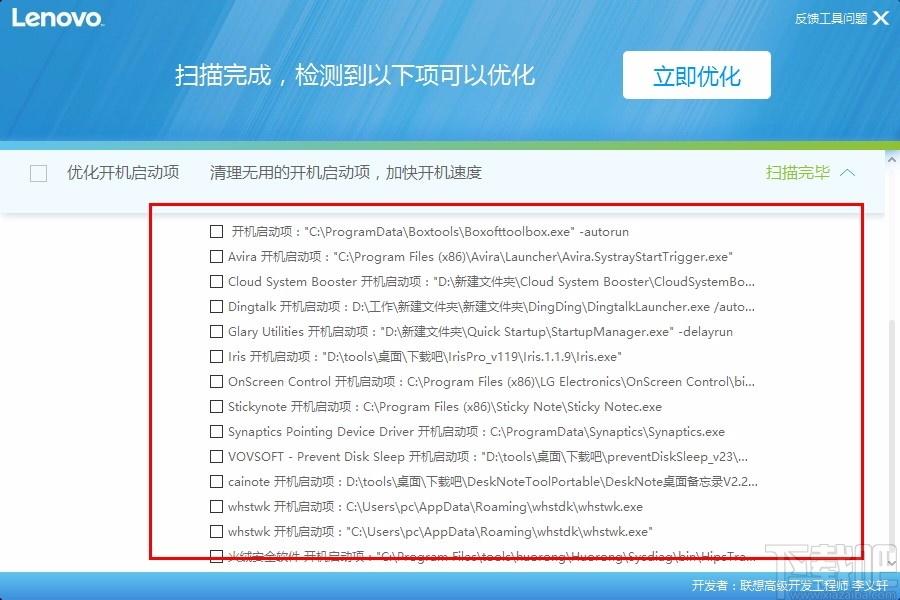Click the 立即优化 button
The image size is (900, 600).
coord(696,75)
